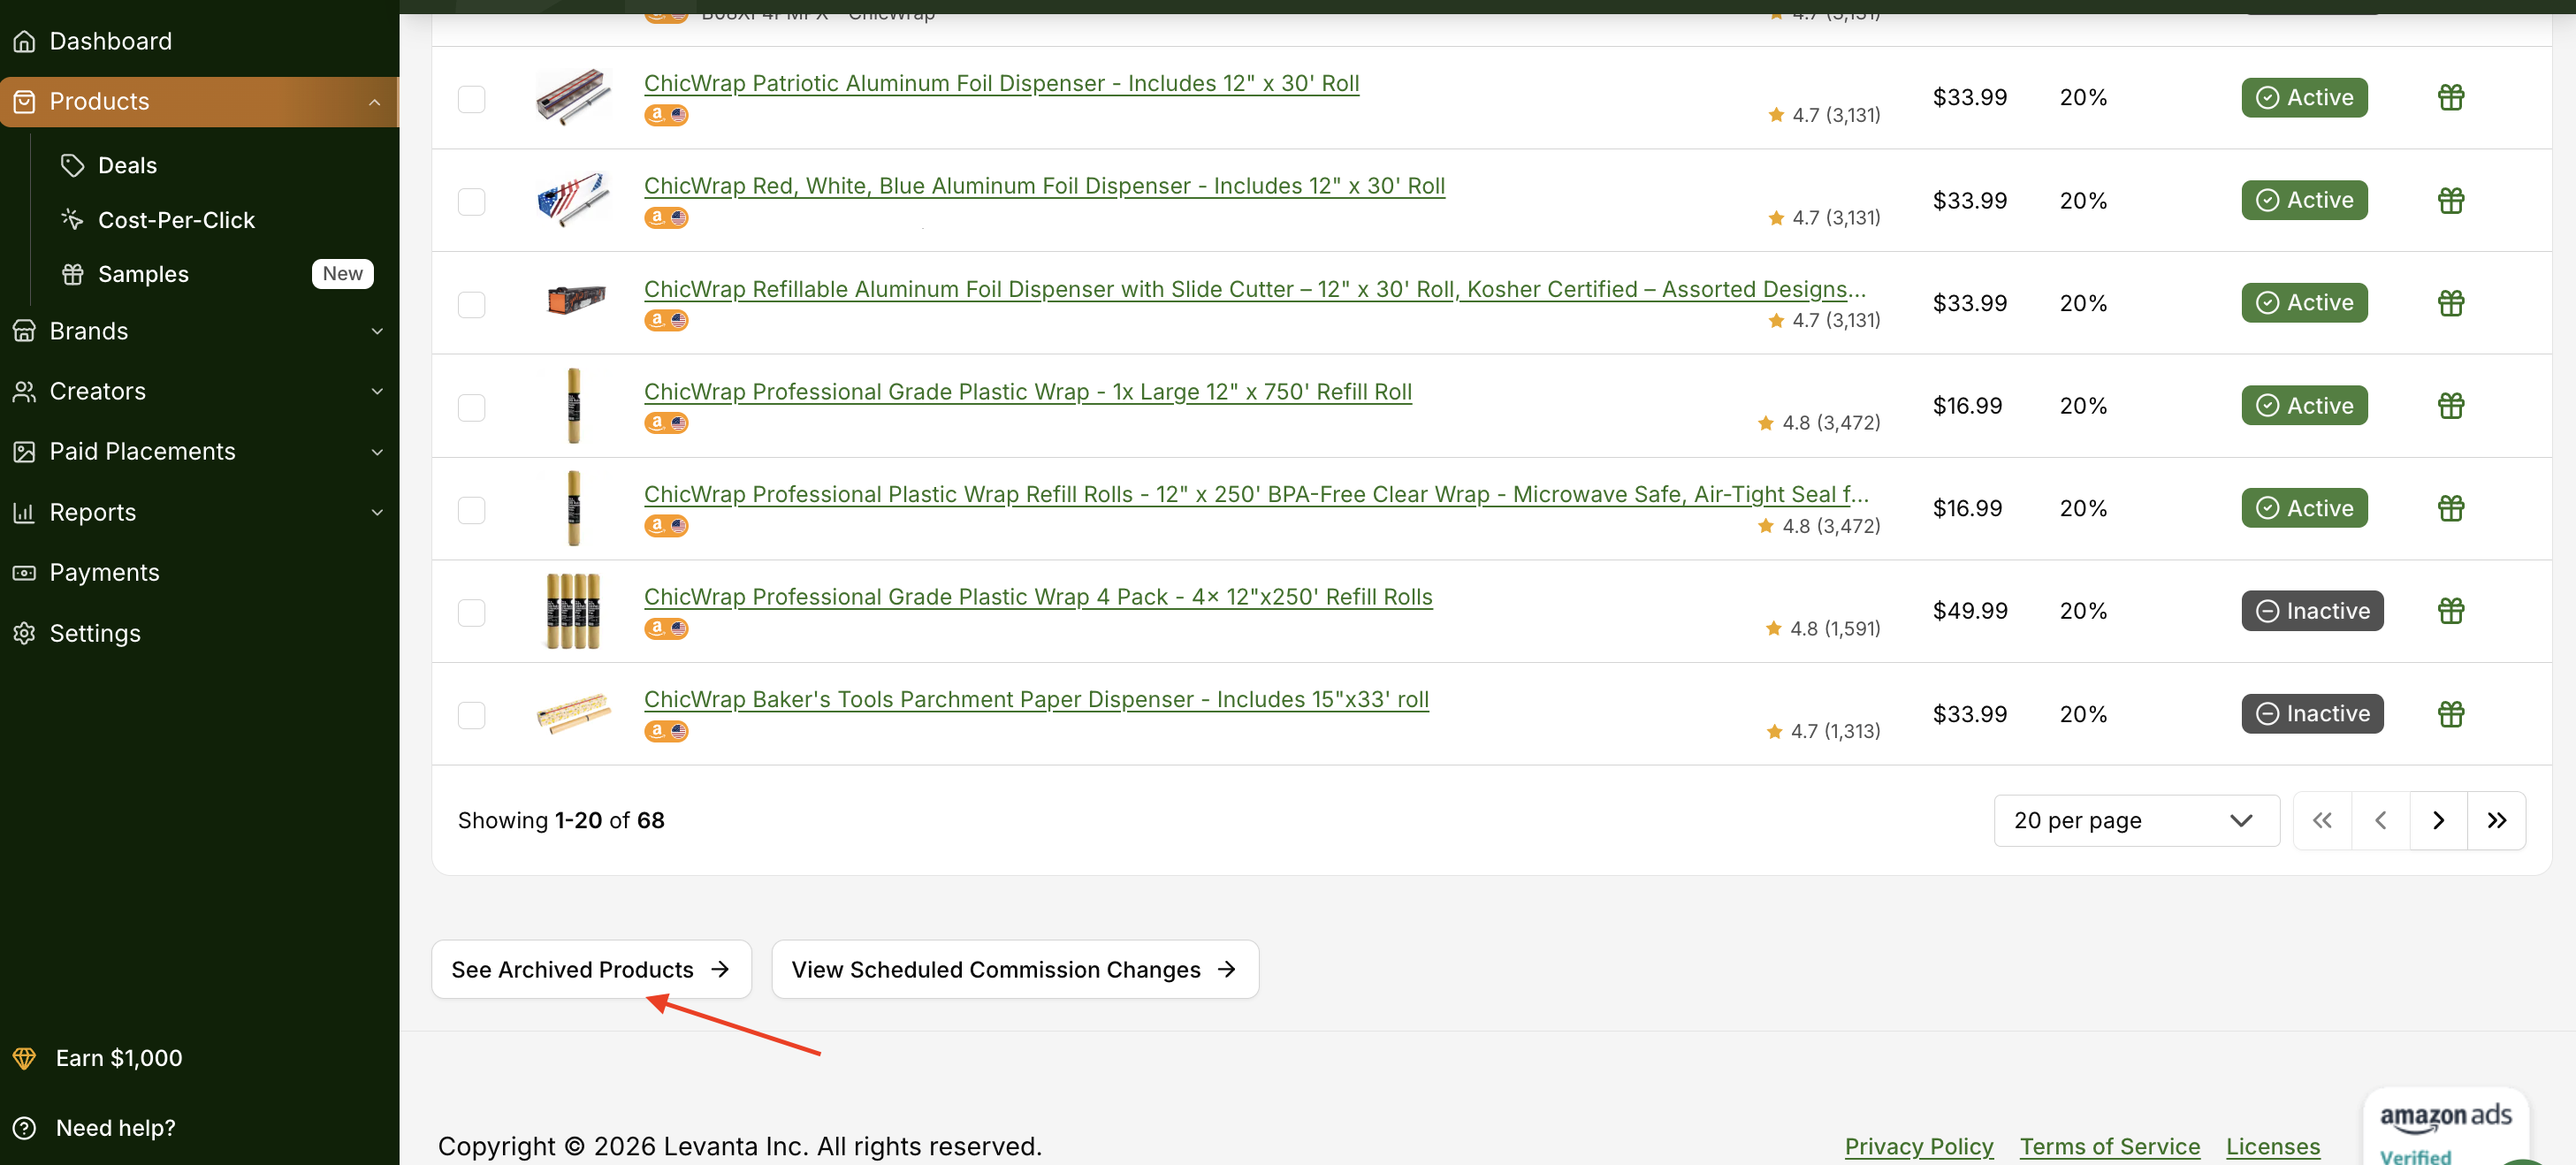The image size is (2576, 1165).
Task: Go to Payments in the sidebar
Action: pyautogui.click(x=200, y=573)
